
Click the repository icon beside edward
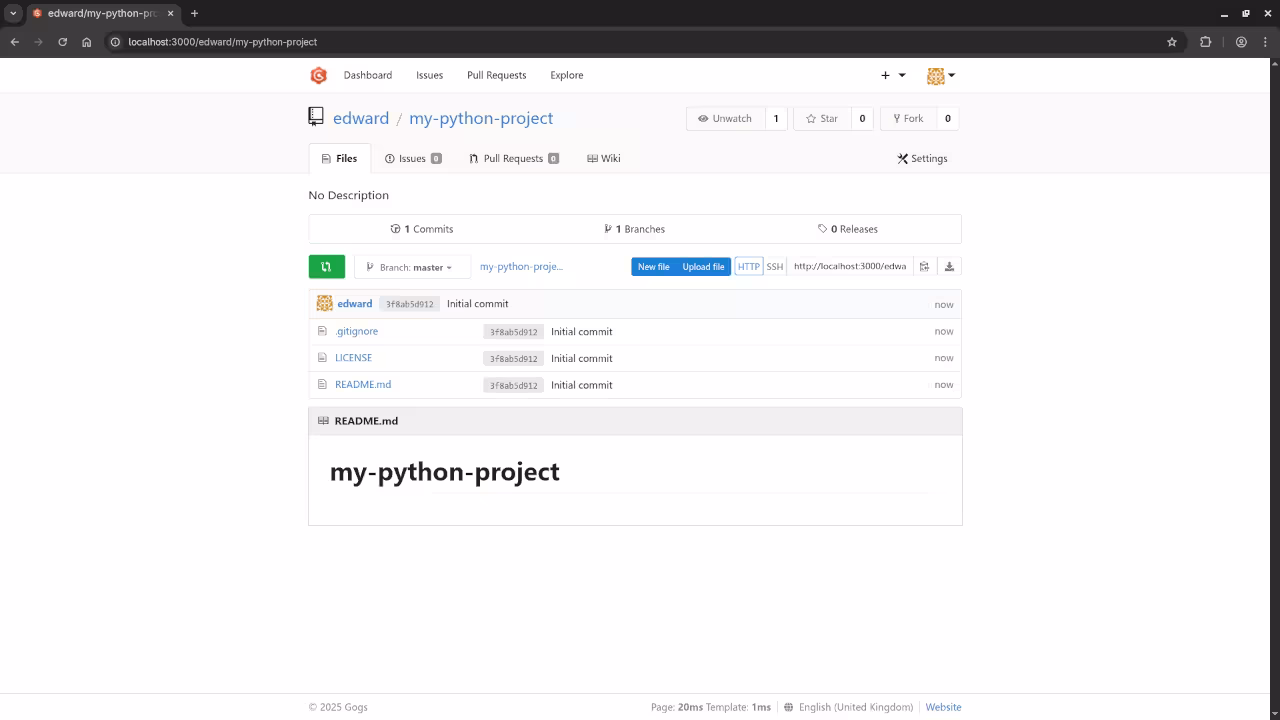click(315, 116)
